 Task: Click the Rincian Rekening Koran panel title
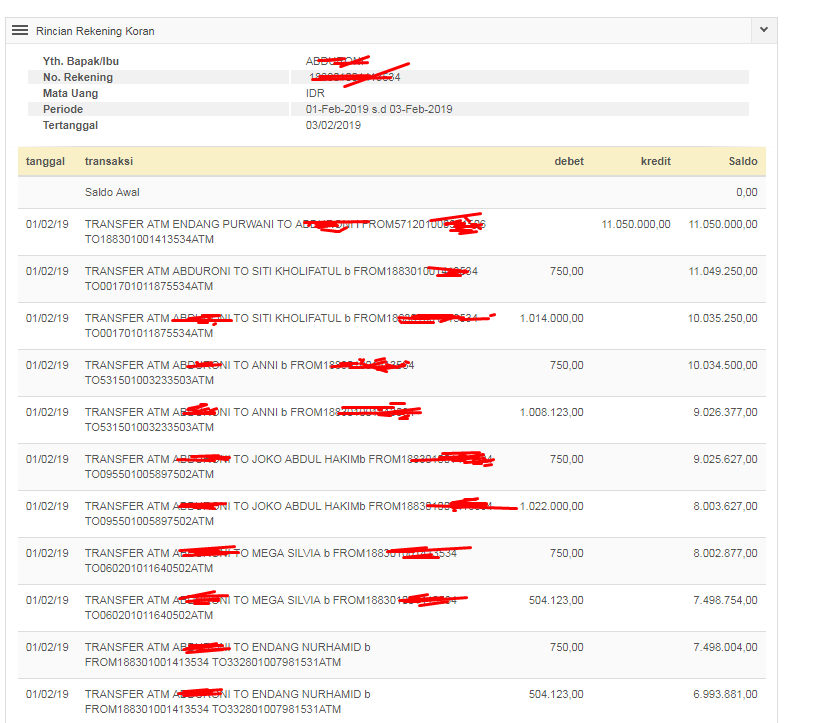[95, 31]
